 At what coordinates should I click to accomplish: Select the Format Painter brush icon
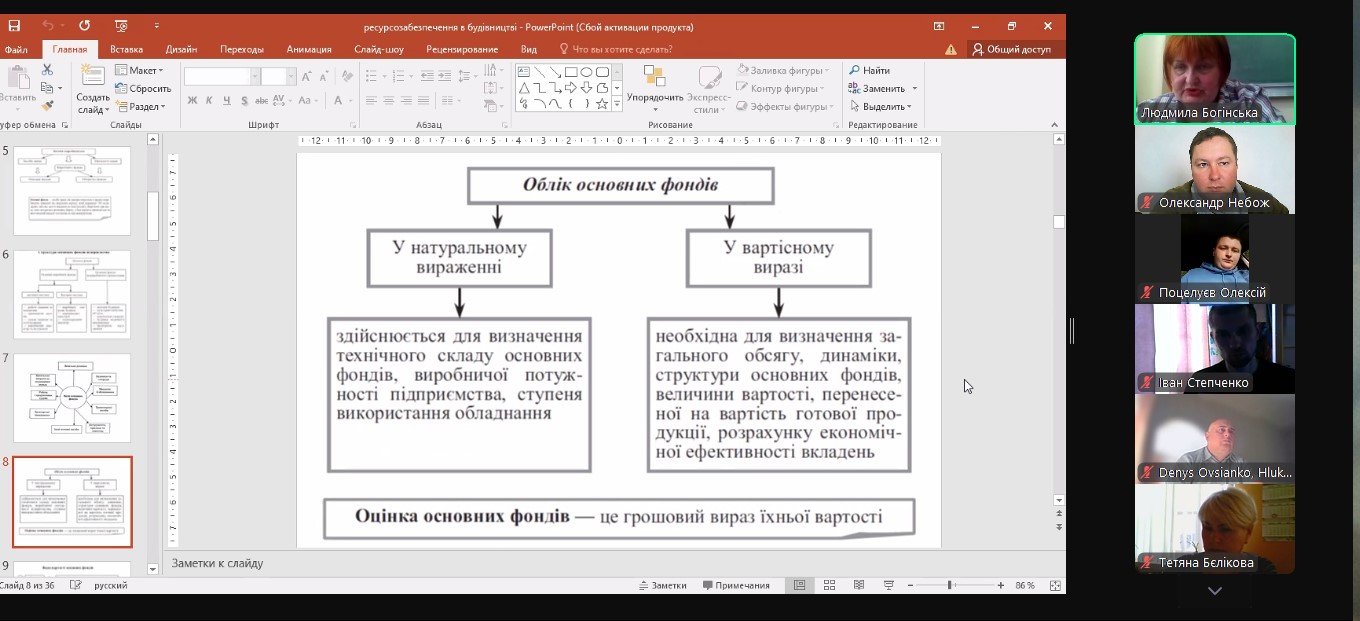47,105
